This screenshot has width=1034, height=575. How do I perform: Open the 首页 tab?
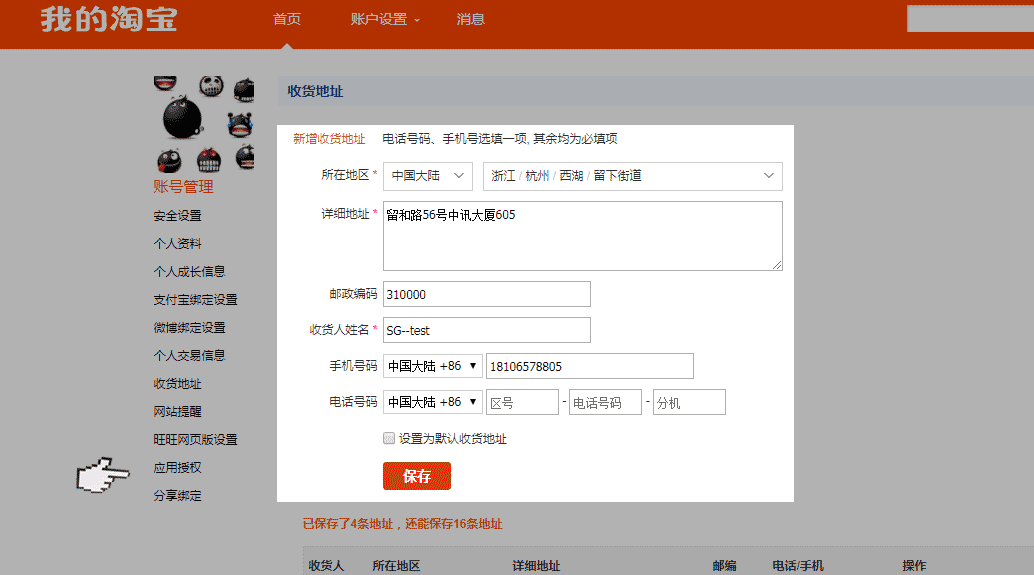pyautogui.click(x=287, y=19)
